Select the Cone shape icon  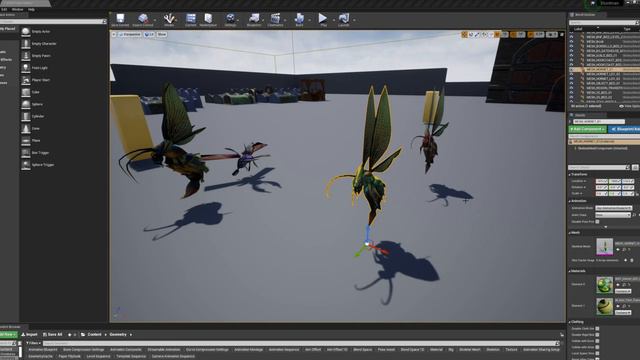coord(26,129)
